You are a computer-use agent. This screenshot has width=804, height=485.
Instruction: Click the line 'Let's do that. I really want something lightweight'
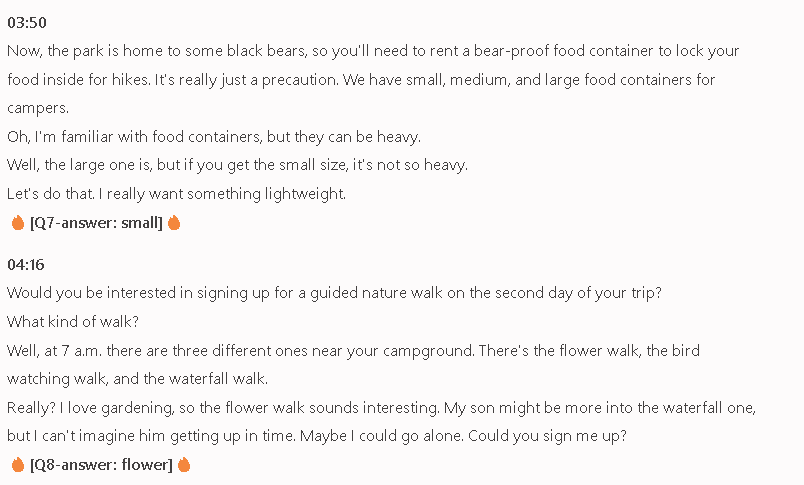[x=176, y=194]
